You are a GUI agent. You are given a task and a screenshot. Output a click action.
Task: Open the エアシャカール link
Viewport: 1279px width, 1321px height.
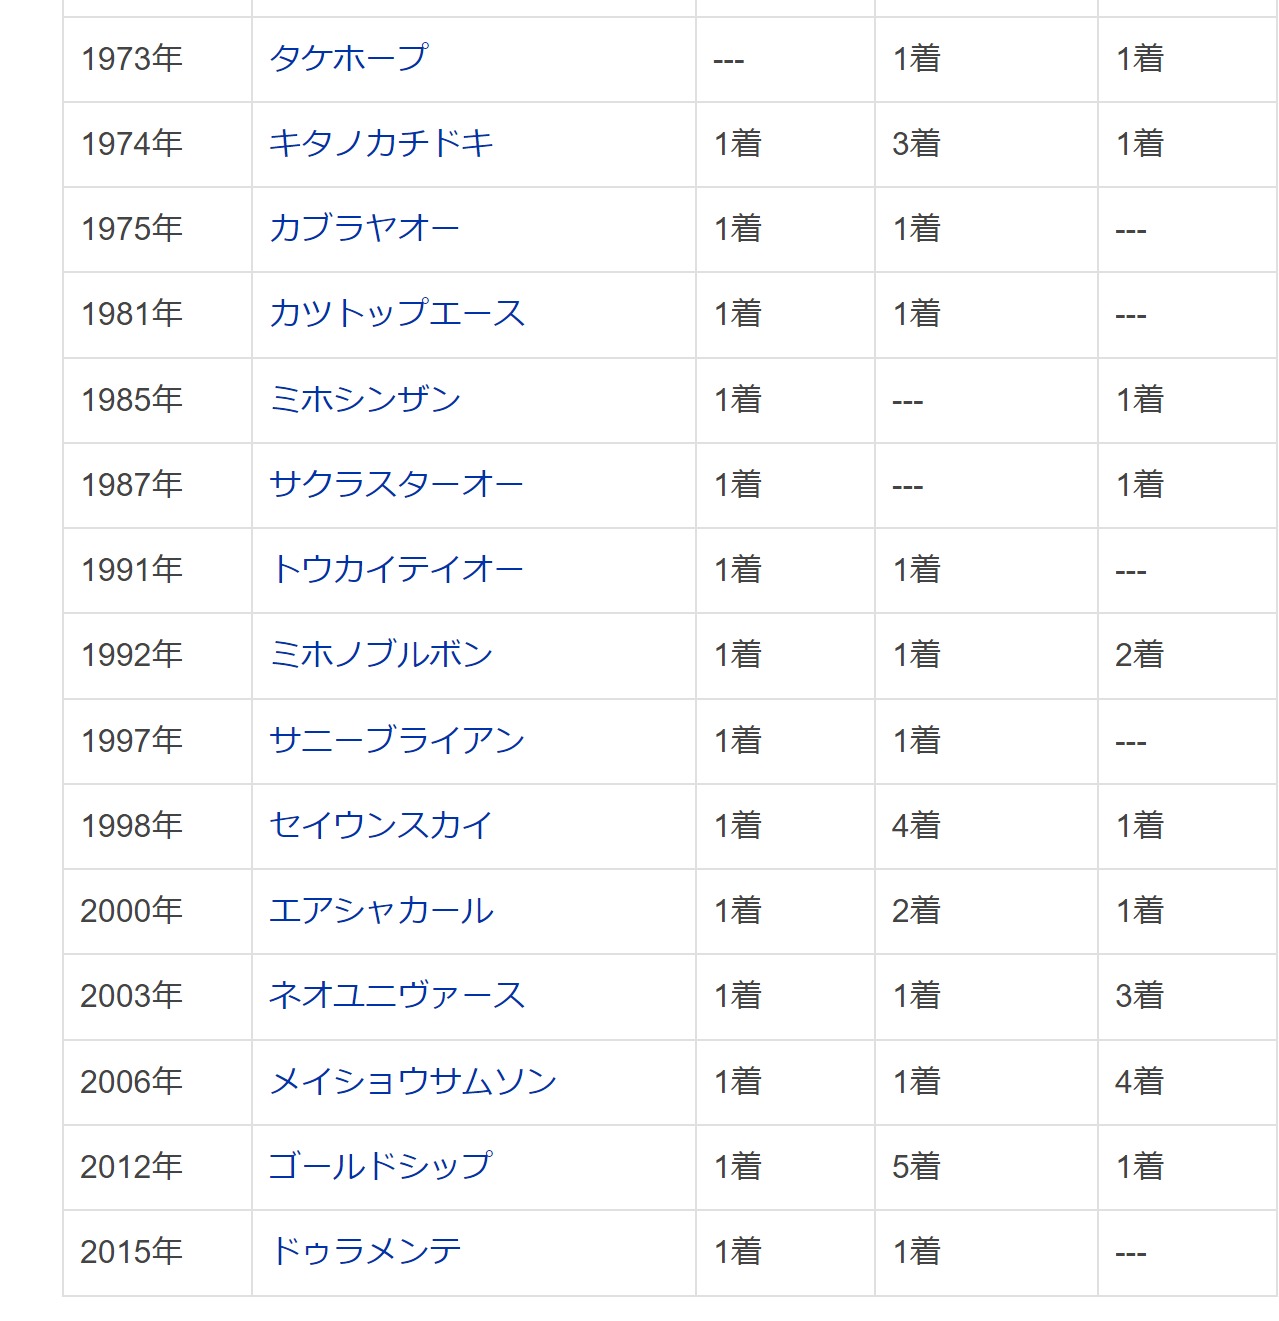381,911
